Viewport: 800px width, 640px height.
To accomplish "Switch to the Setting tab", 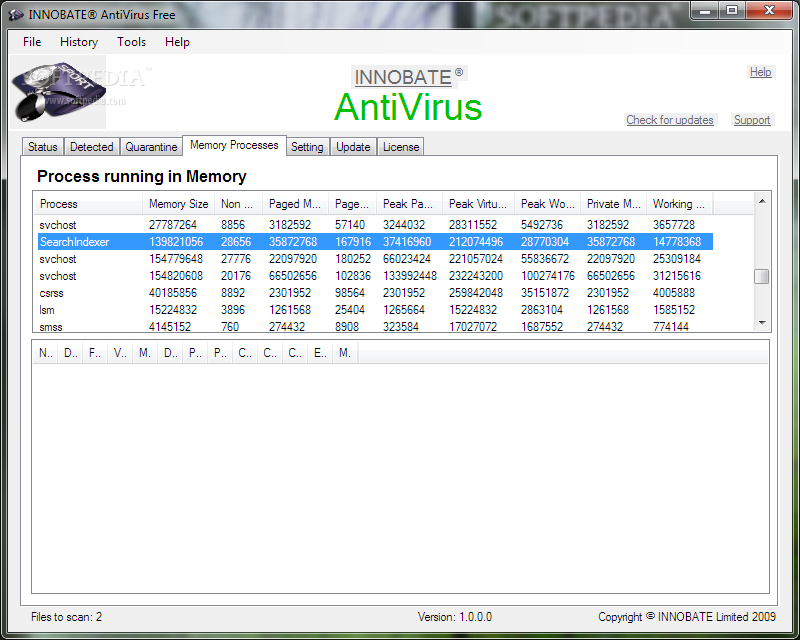I will click(307, 147).
